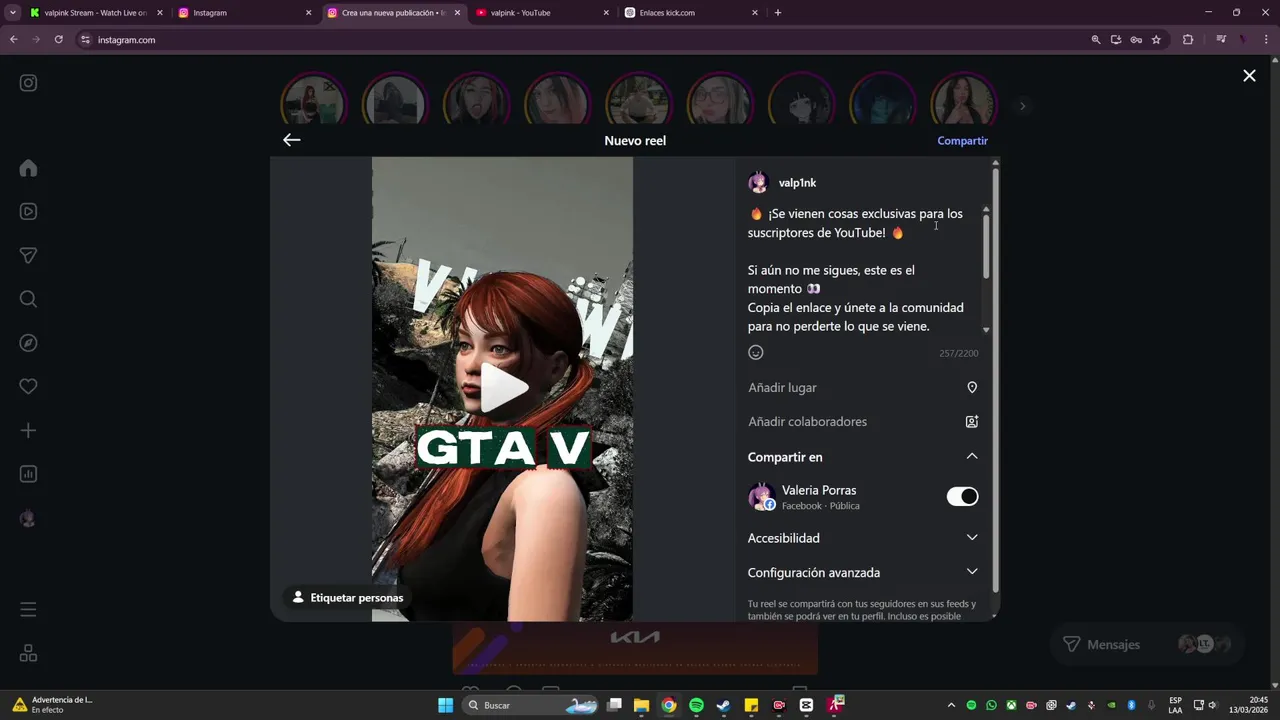The image size is (1280, 720).
Task: Open the dashboard chart icon in sidebar
Action: click(28, 474)
